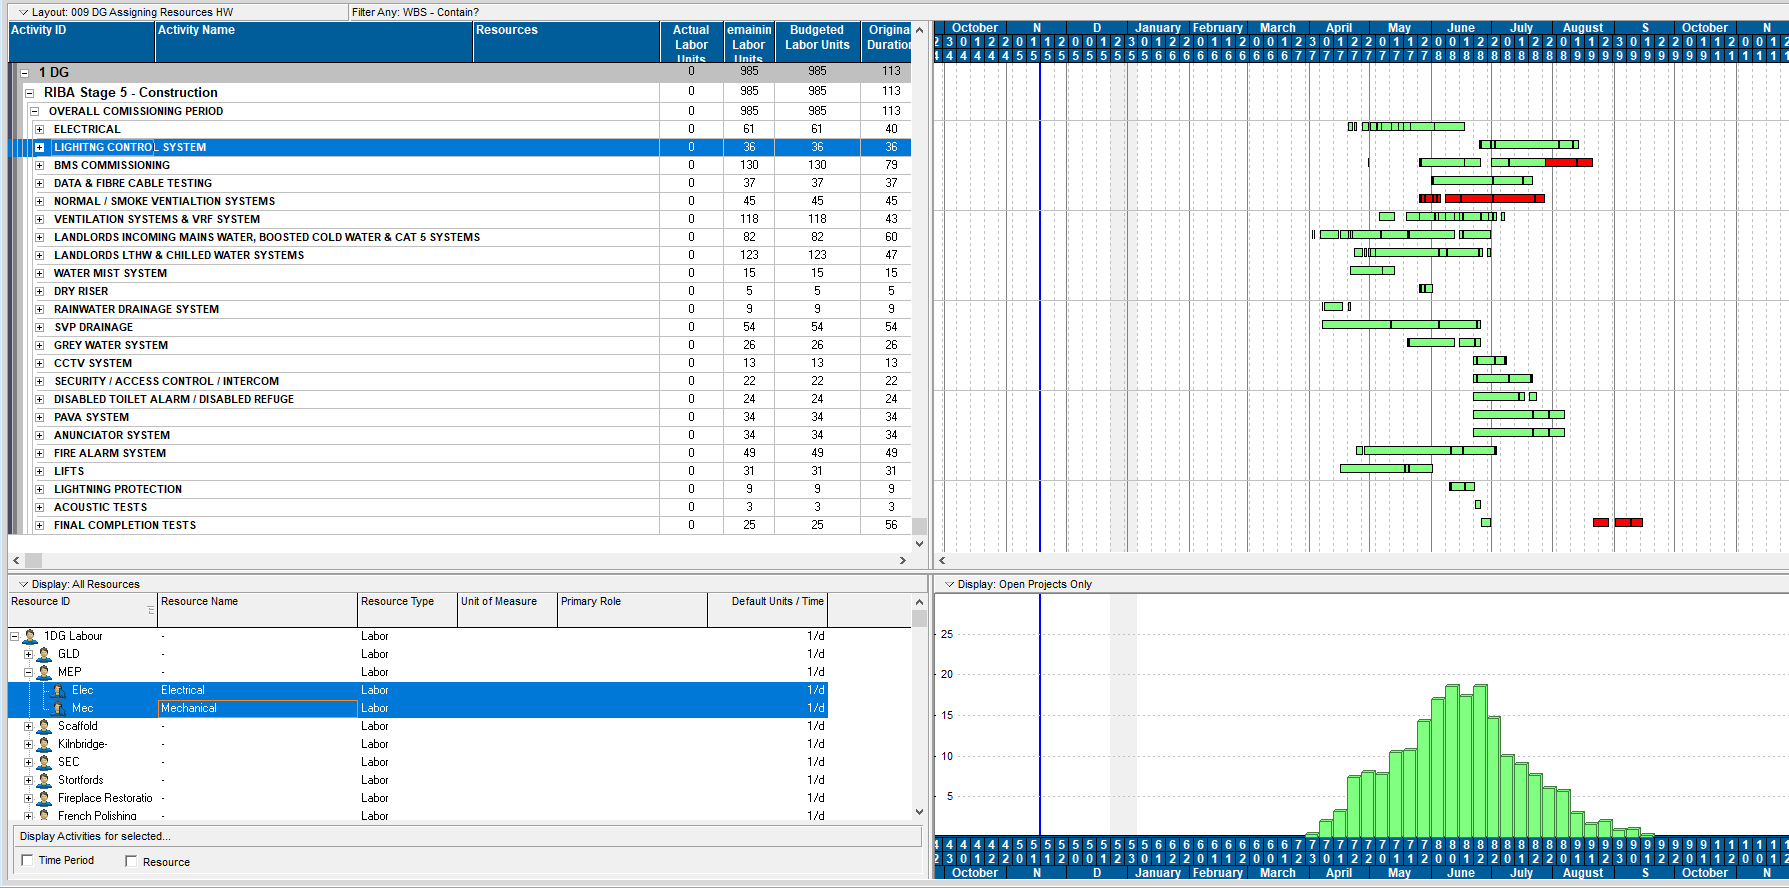The height and width of the screenshot is (888, 1789).
Task: Open the Layout options dropdown arrow
Action: tap(24, 12)
